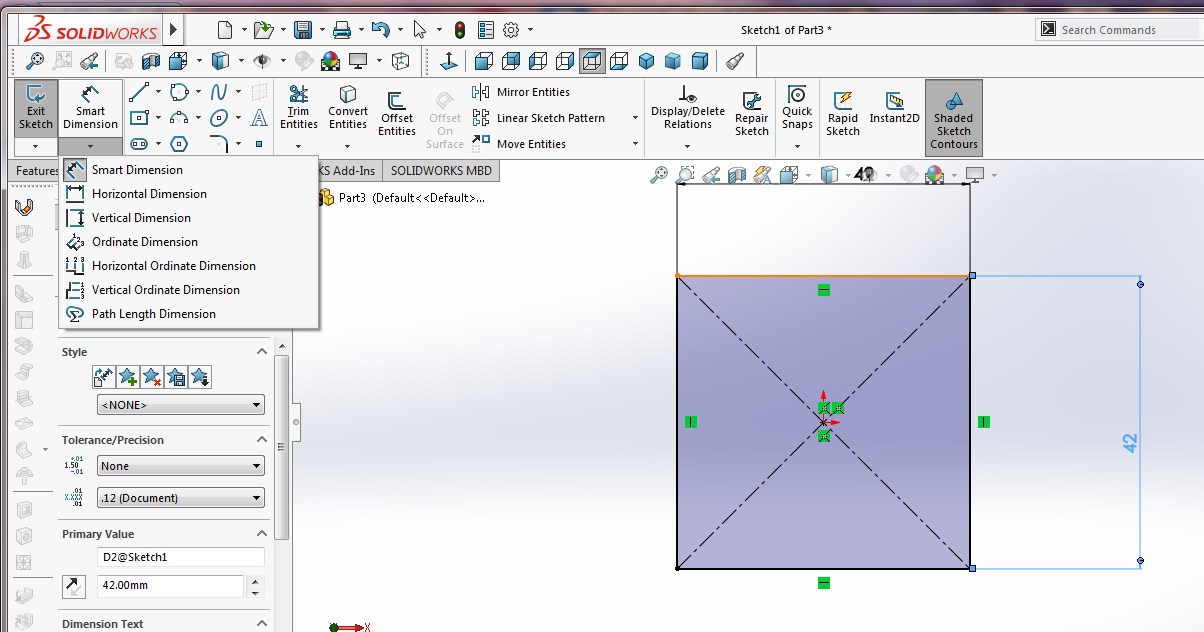The width and height of the screenshot is (1204, 632).
Task: Click the D2@Sketch1 name field
Action: (x=181, y=557)
